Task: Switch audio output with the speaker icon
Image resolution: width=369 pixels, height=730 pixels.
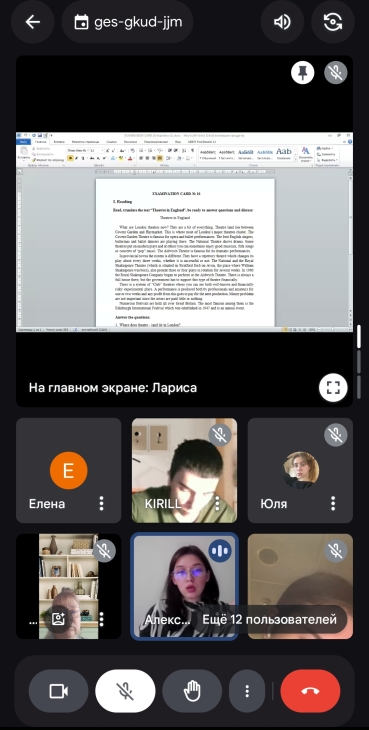Action: 282,22
